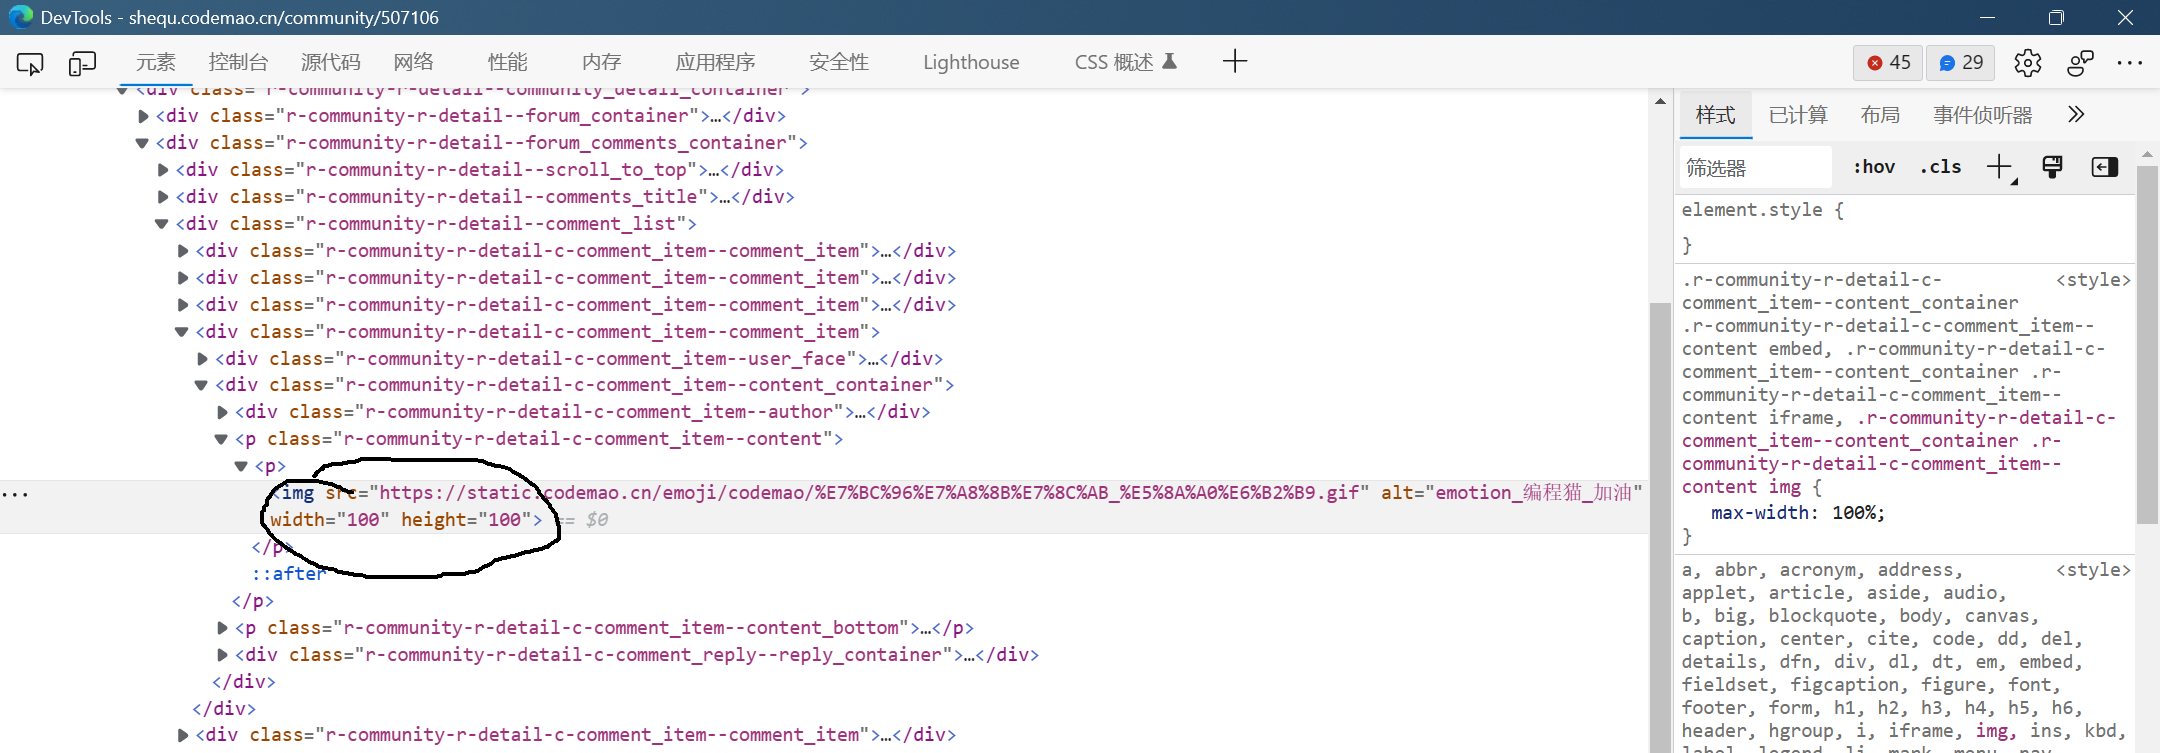This screenshot has width=2160, height=753.
Task: Collapse the p comment_item--content node
Action: point(222,439)
